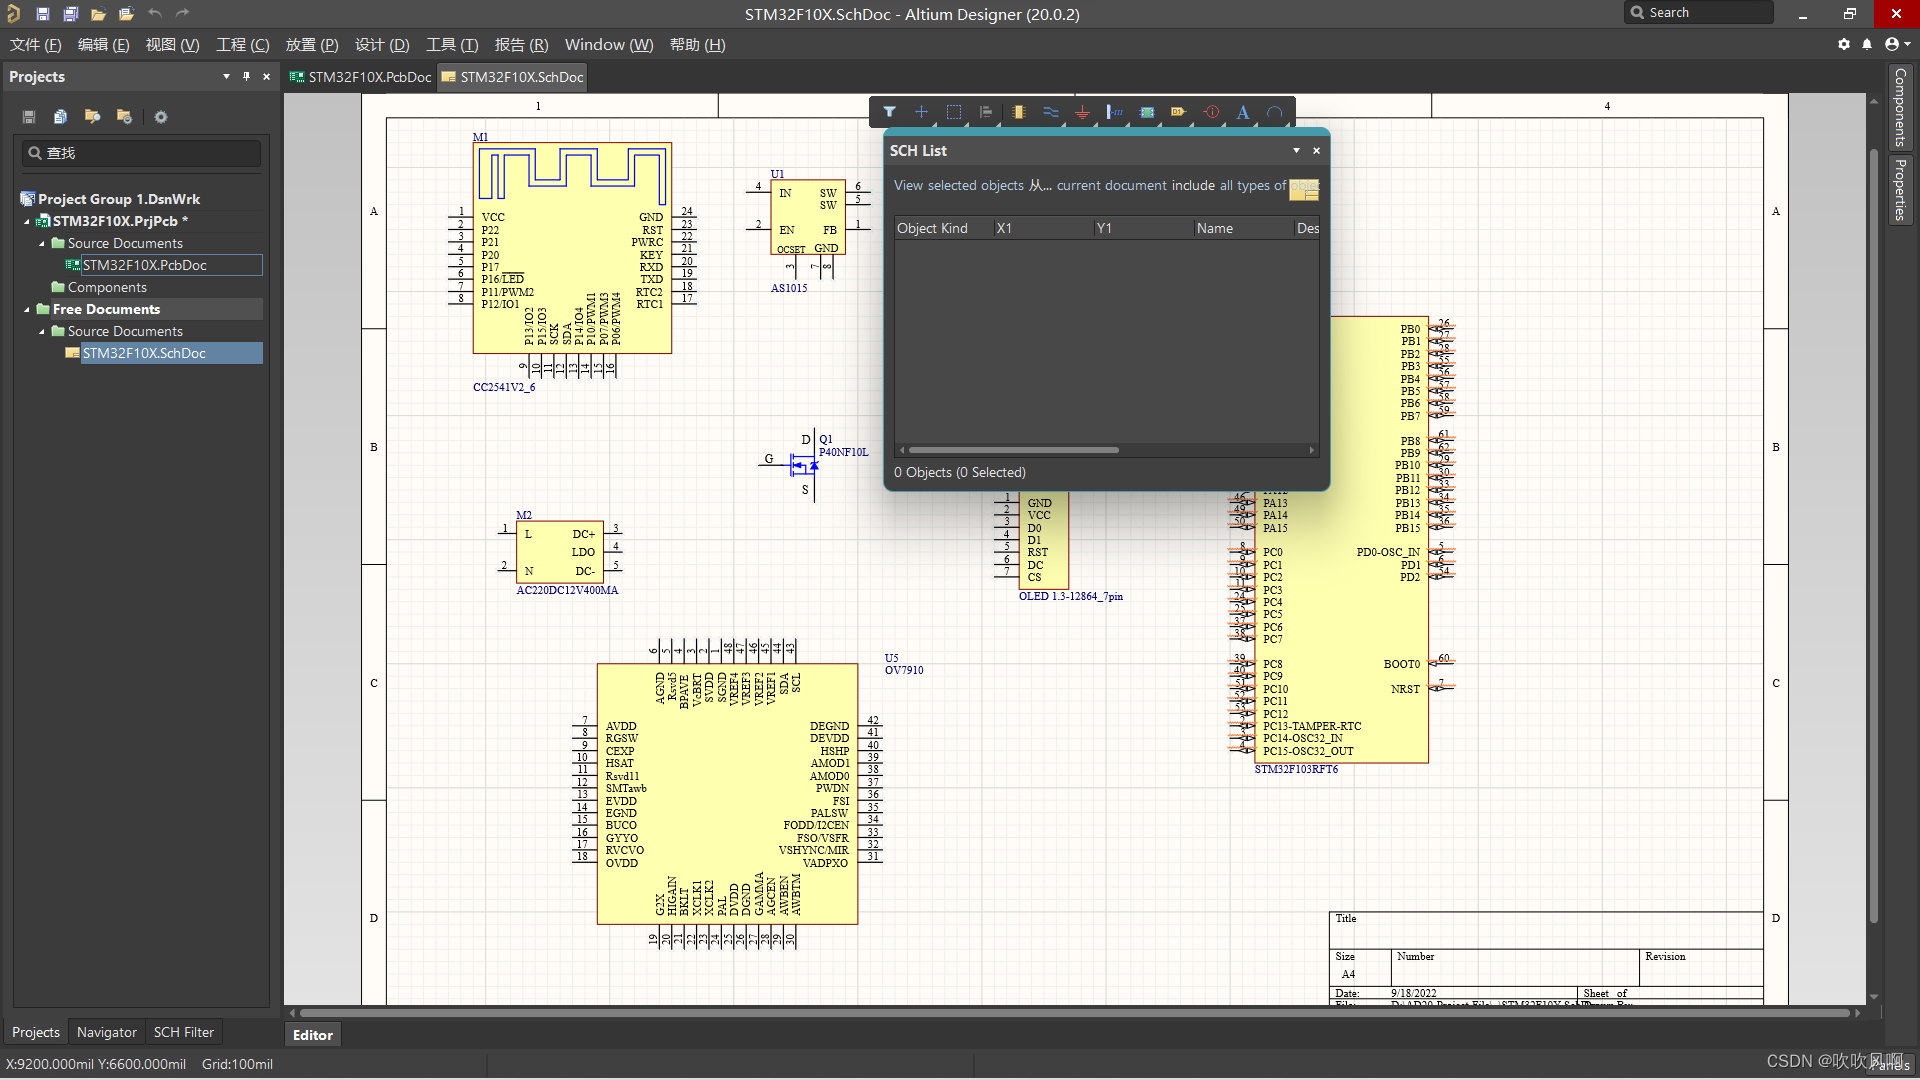The width and height of the screenshot is (1920, 1080).
Task: Choose the Place Text String tool
Action: click(x=1242, y=112)
